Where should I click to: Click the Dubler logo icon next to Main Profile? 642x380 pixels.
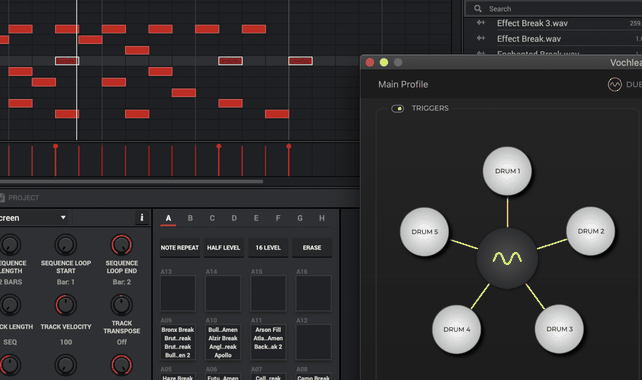614,84
